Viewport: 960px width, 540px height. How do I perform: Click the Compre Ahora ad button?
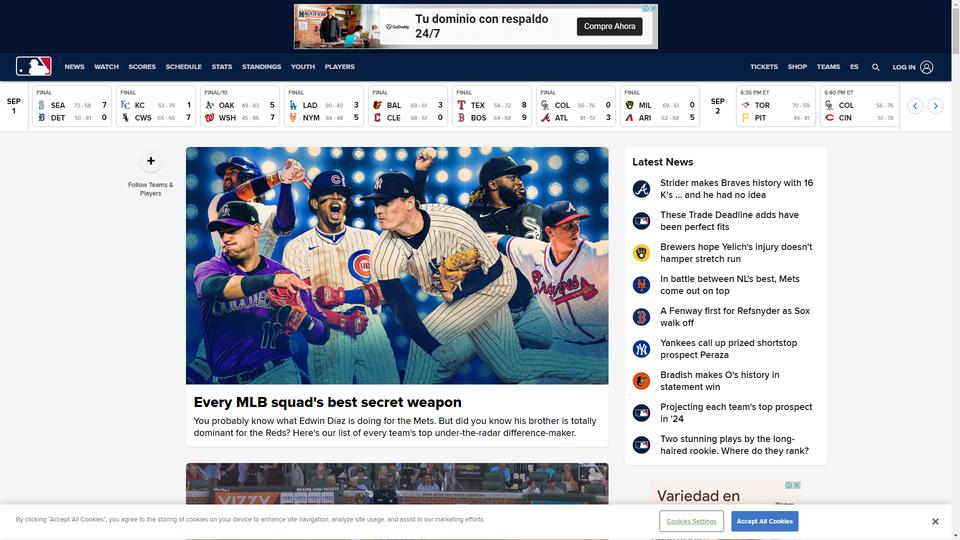[x=609, y=26]
